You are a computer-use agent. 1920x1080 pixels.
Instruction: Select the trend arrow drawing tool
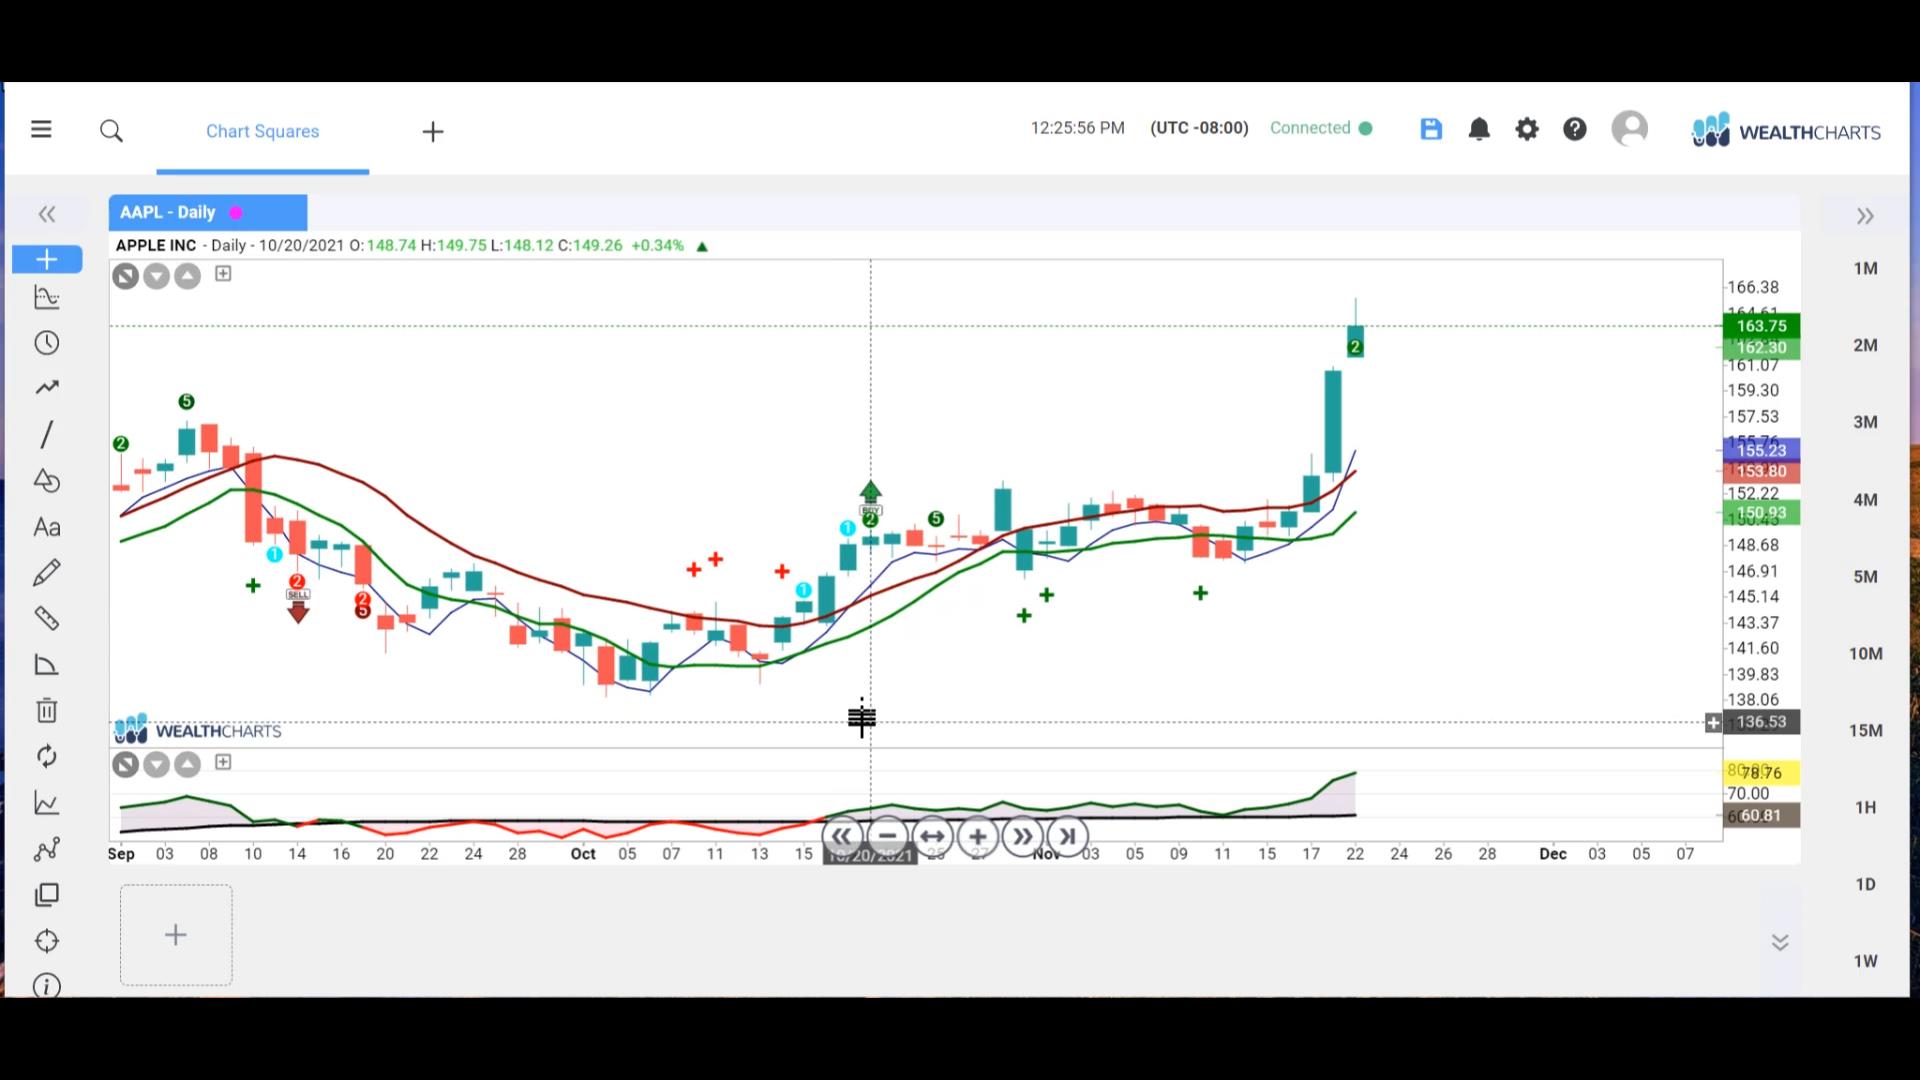pyautogui.click(x=47, y=388)
